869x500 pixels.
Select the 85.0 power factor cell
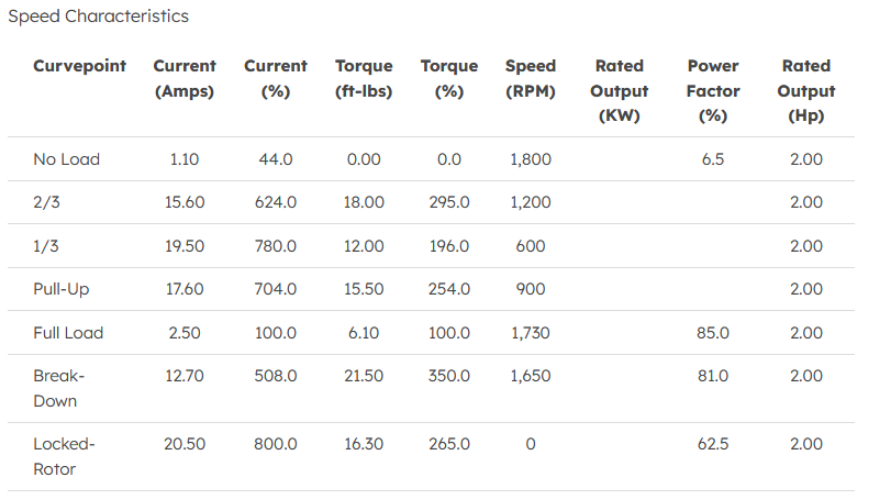coord(713,333)
